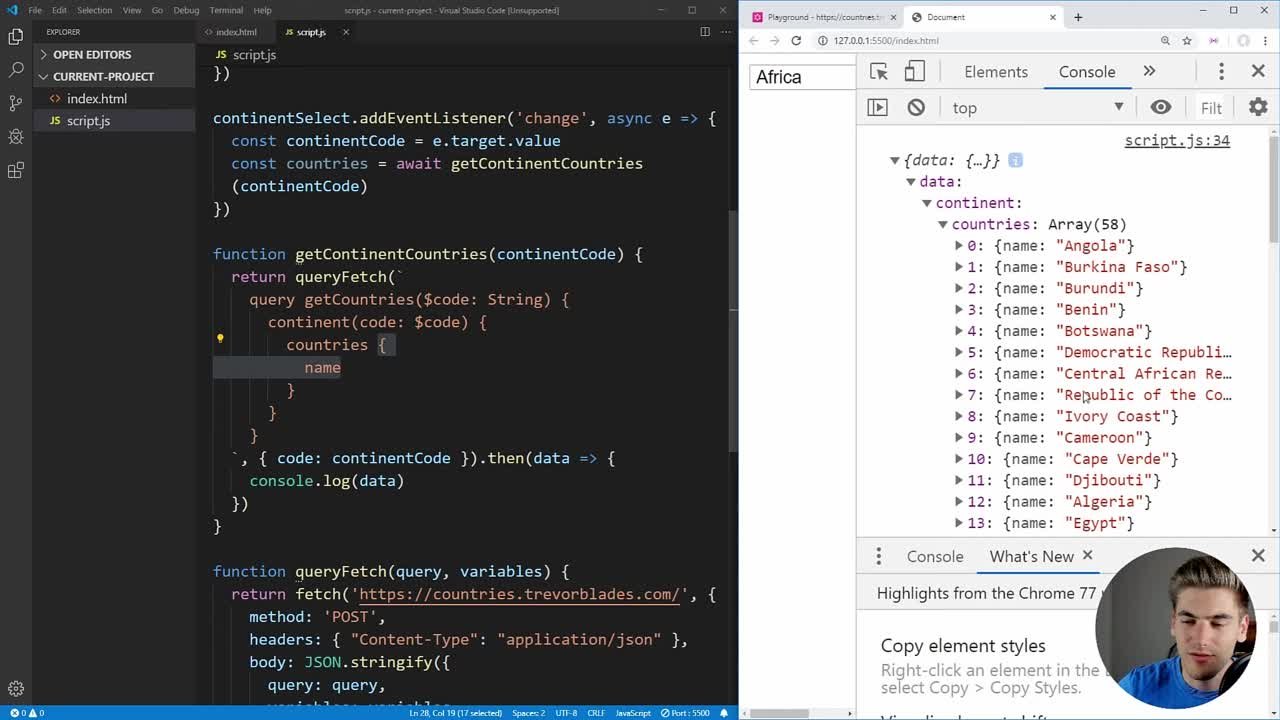
Task: Open the File menu in VS Code
Action: (x=35, y=10)
